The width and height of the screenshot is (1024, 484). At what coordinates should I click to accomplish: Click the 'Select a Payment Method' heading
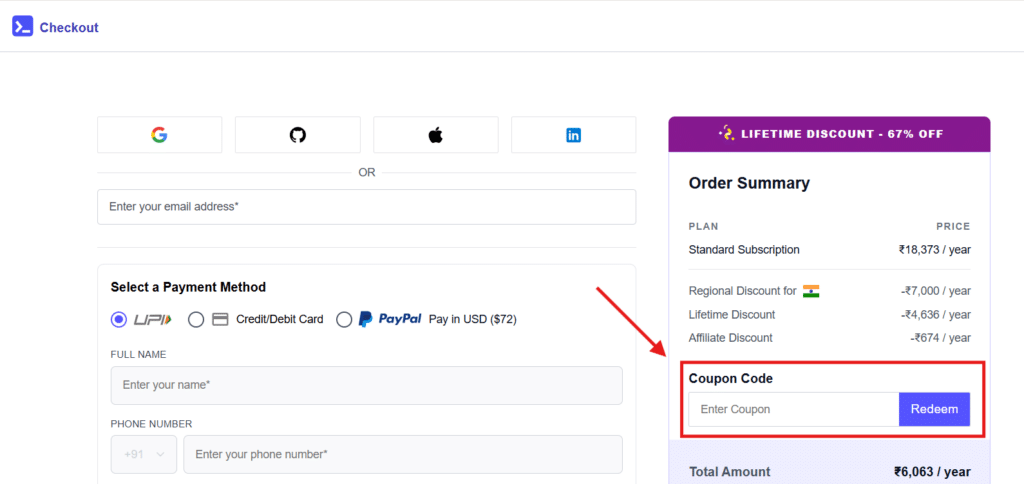coord(188,287)
